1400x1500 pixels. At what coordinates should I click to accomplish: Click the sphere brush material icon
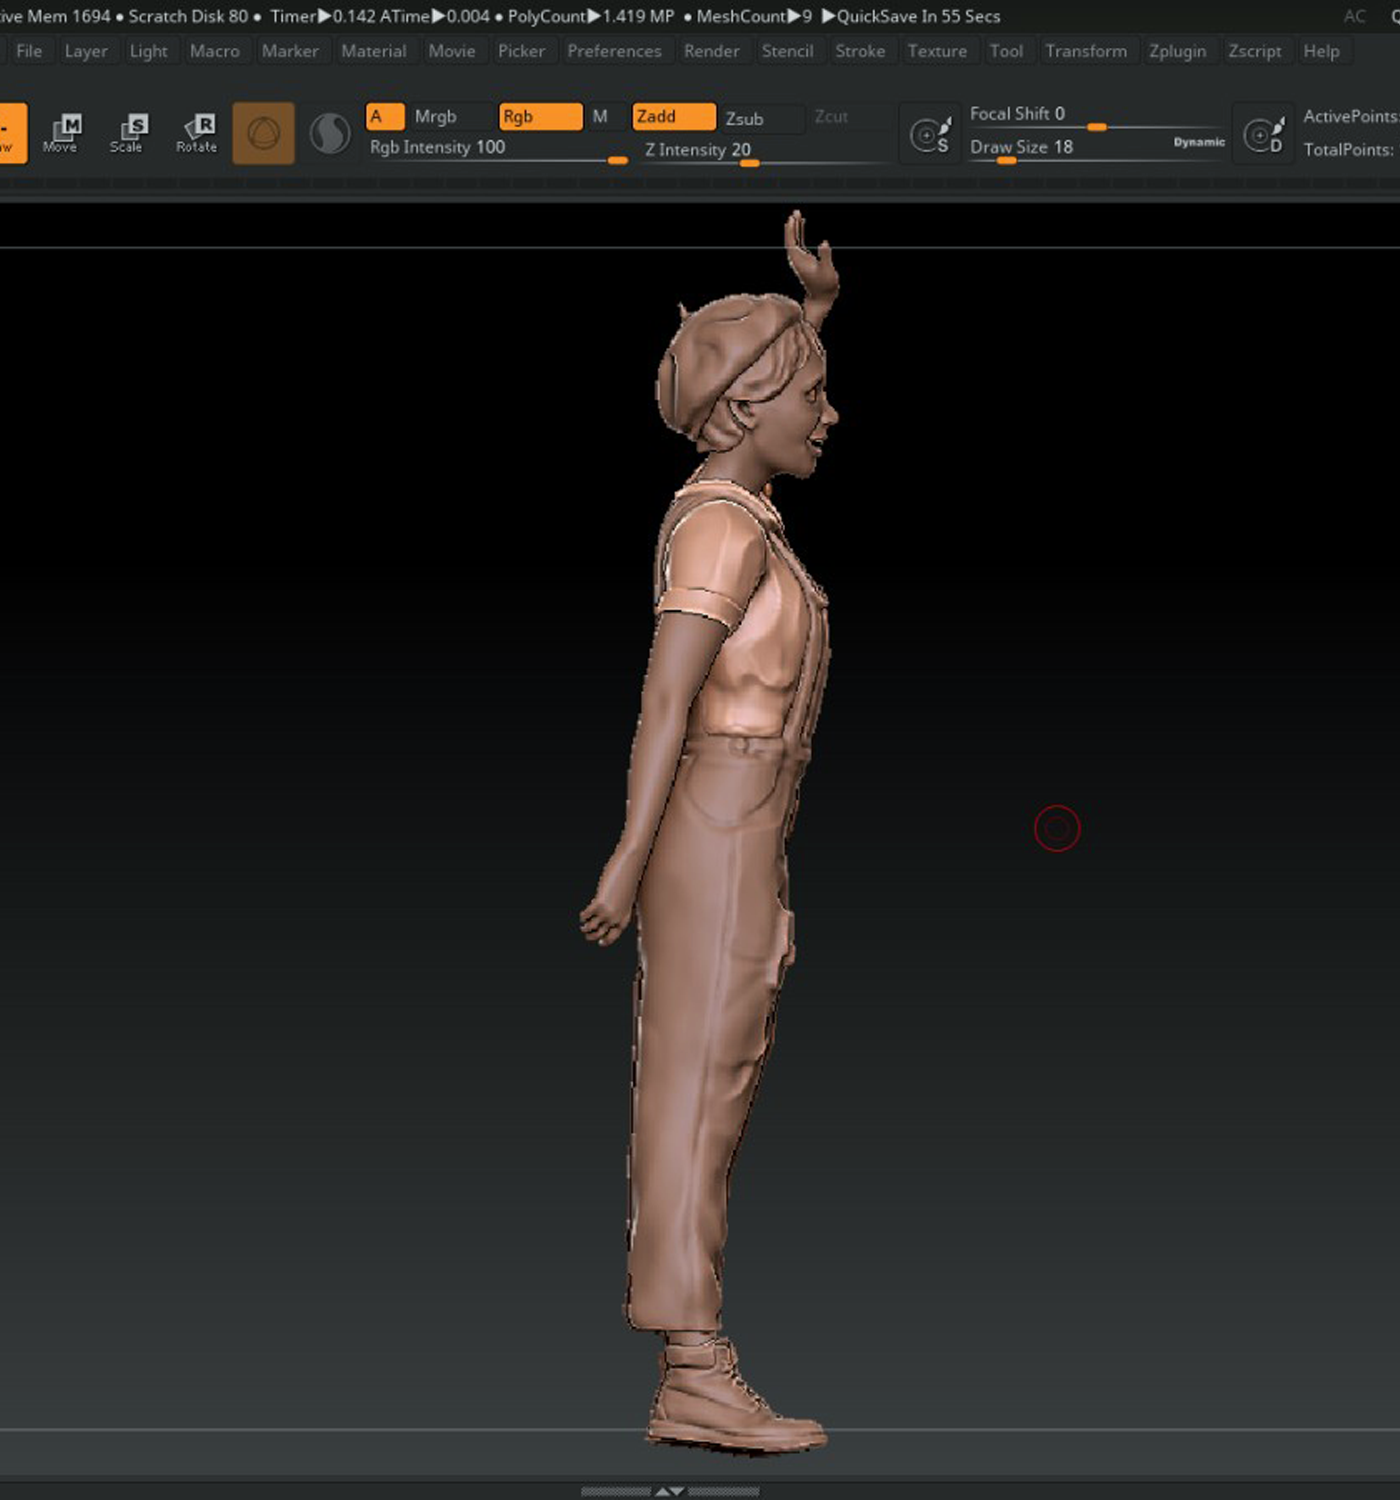pos(264,133)
